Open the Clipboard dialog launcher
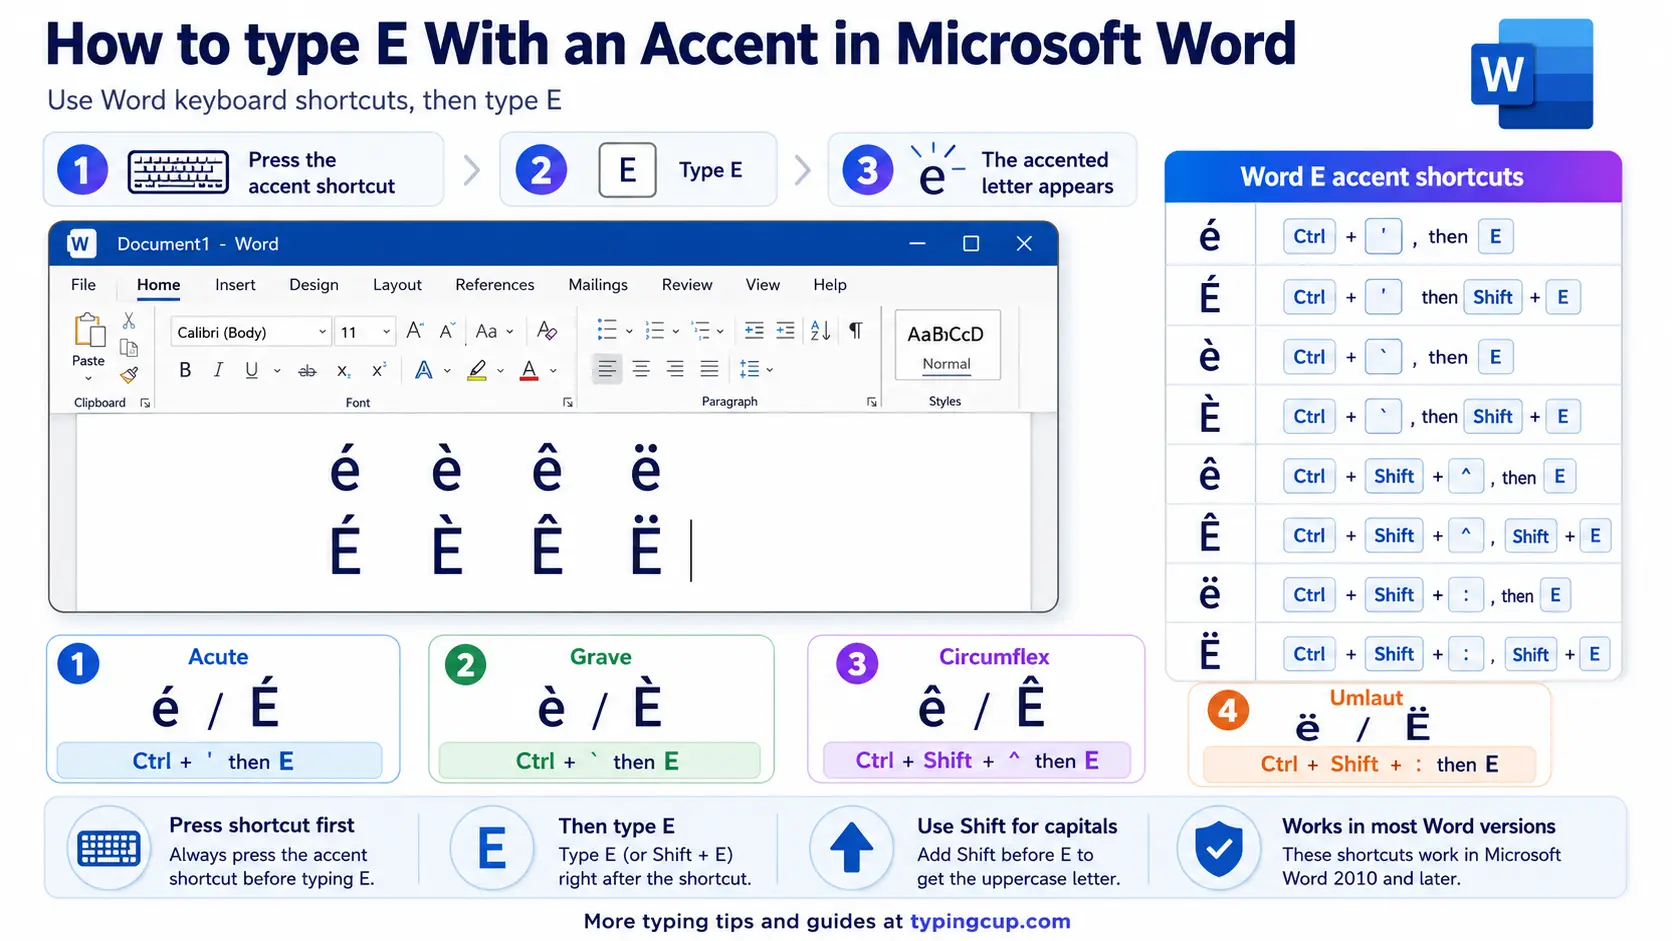Screen dimensions: 1672x941 [x=145, y=403]
